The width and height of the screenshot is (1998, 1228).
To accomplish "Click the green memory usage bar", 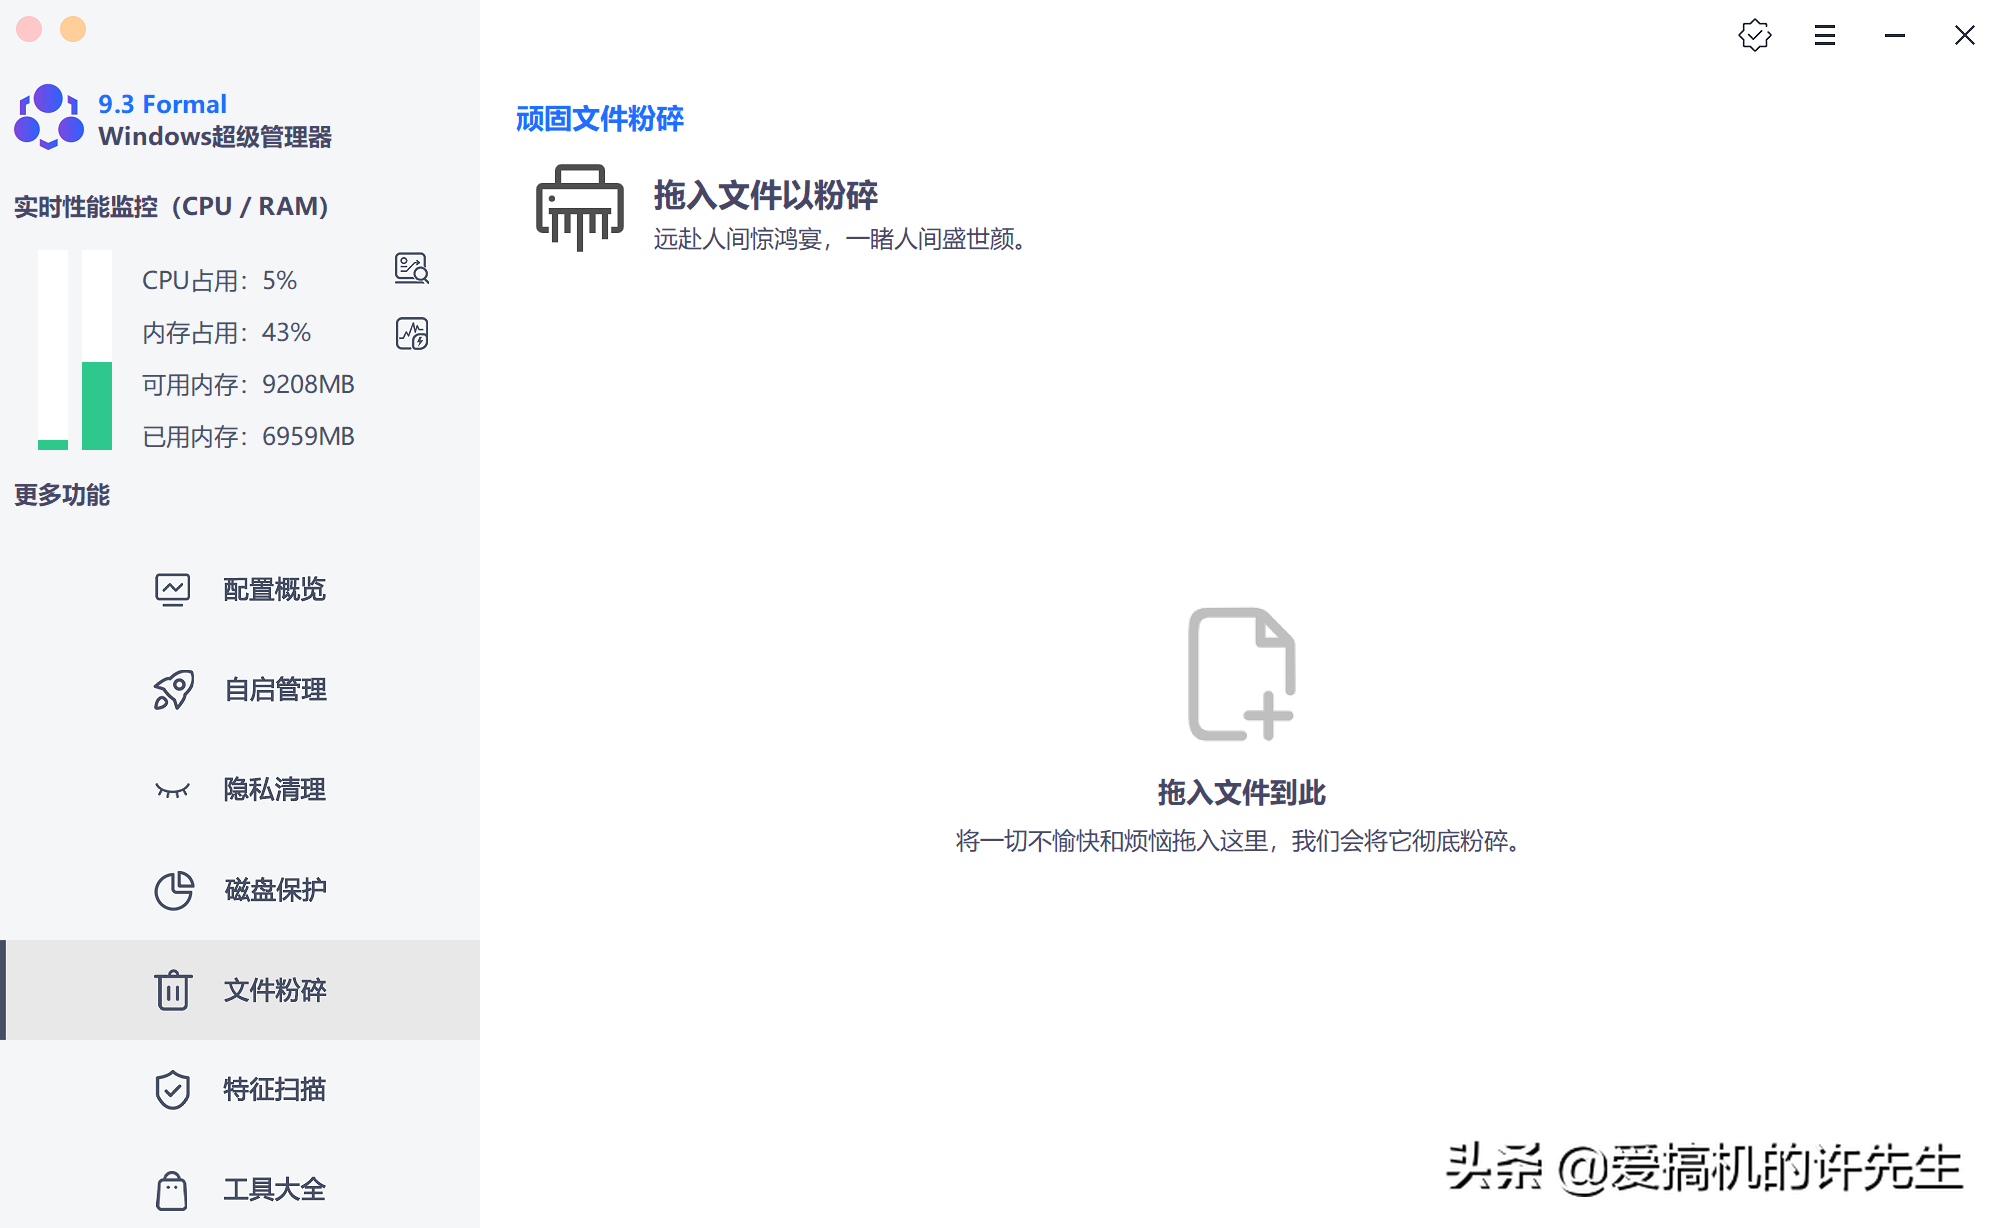I will click(x=97, y=405).
